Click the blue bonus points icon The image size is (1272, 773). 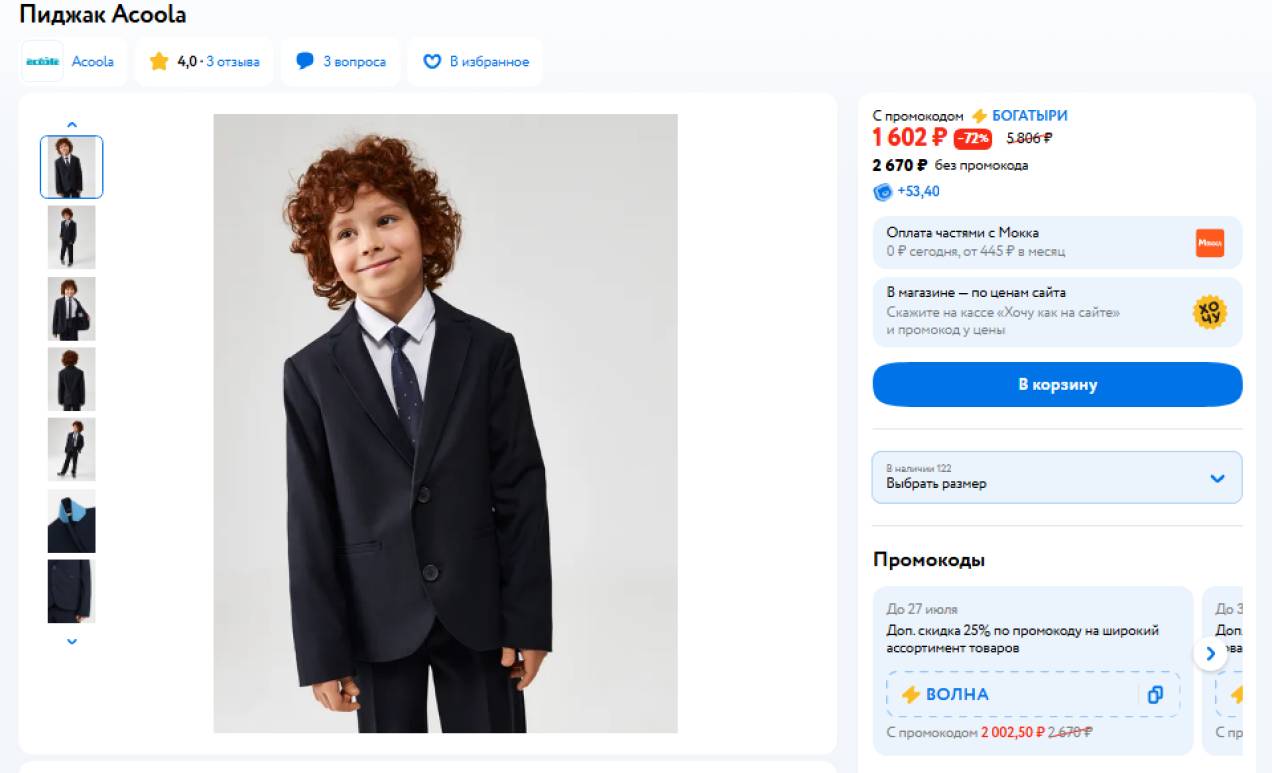883,192
